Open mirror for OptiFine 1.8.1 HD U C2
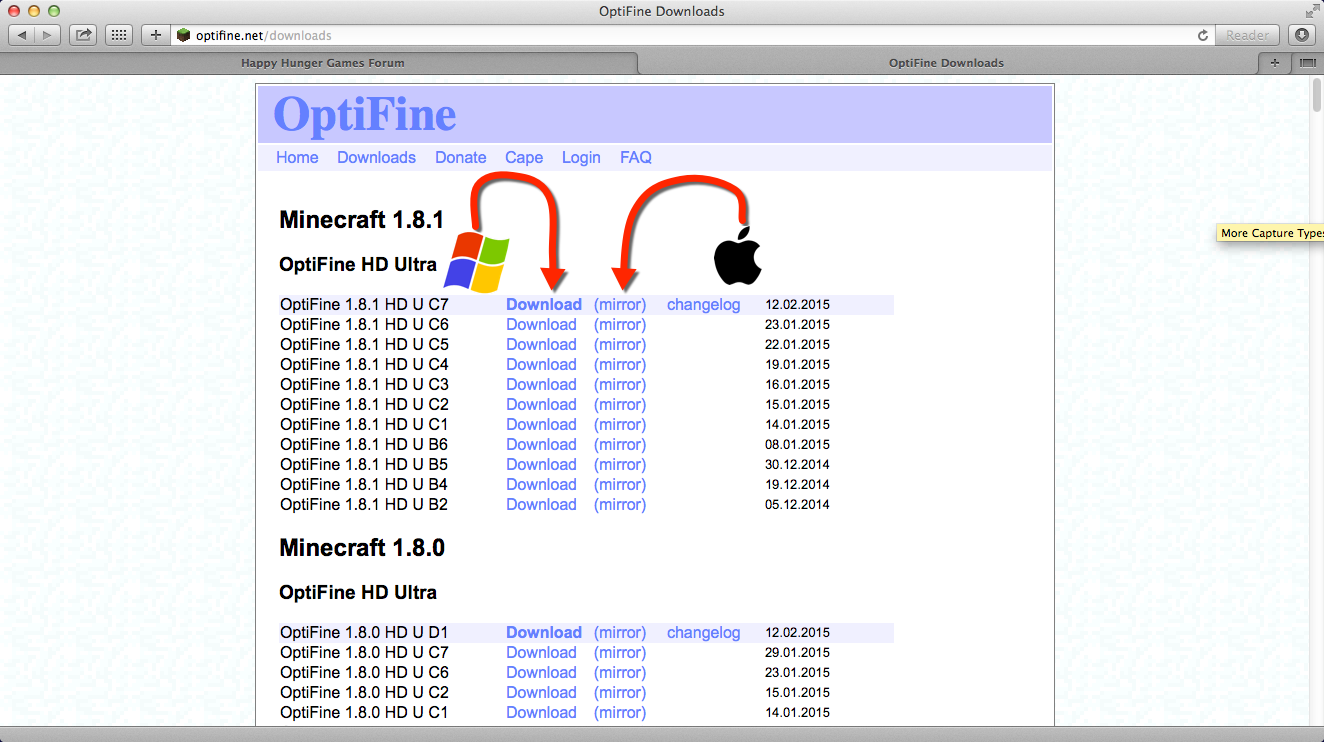 (x=620, y=405)
